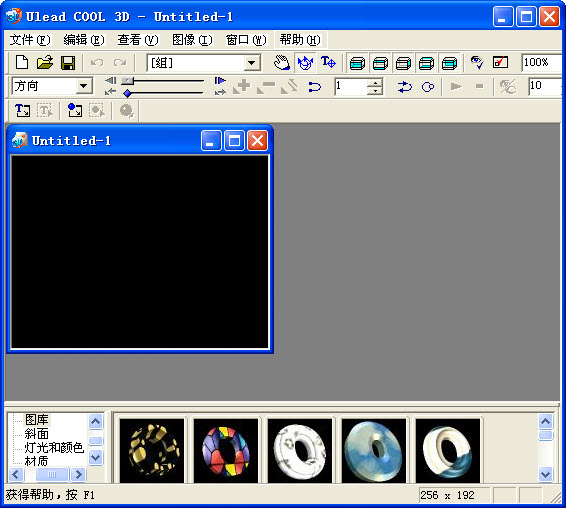Click the frame count field showing 10

pos(545,86)
